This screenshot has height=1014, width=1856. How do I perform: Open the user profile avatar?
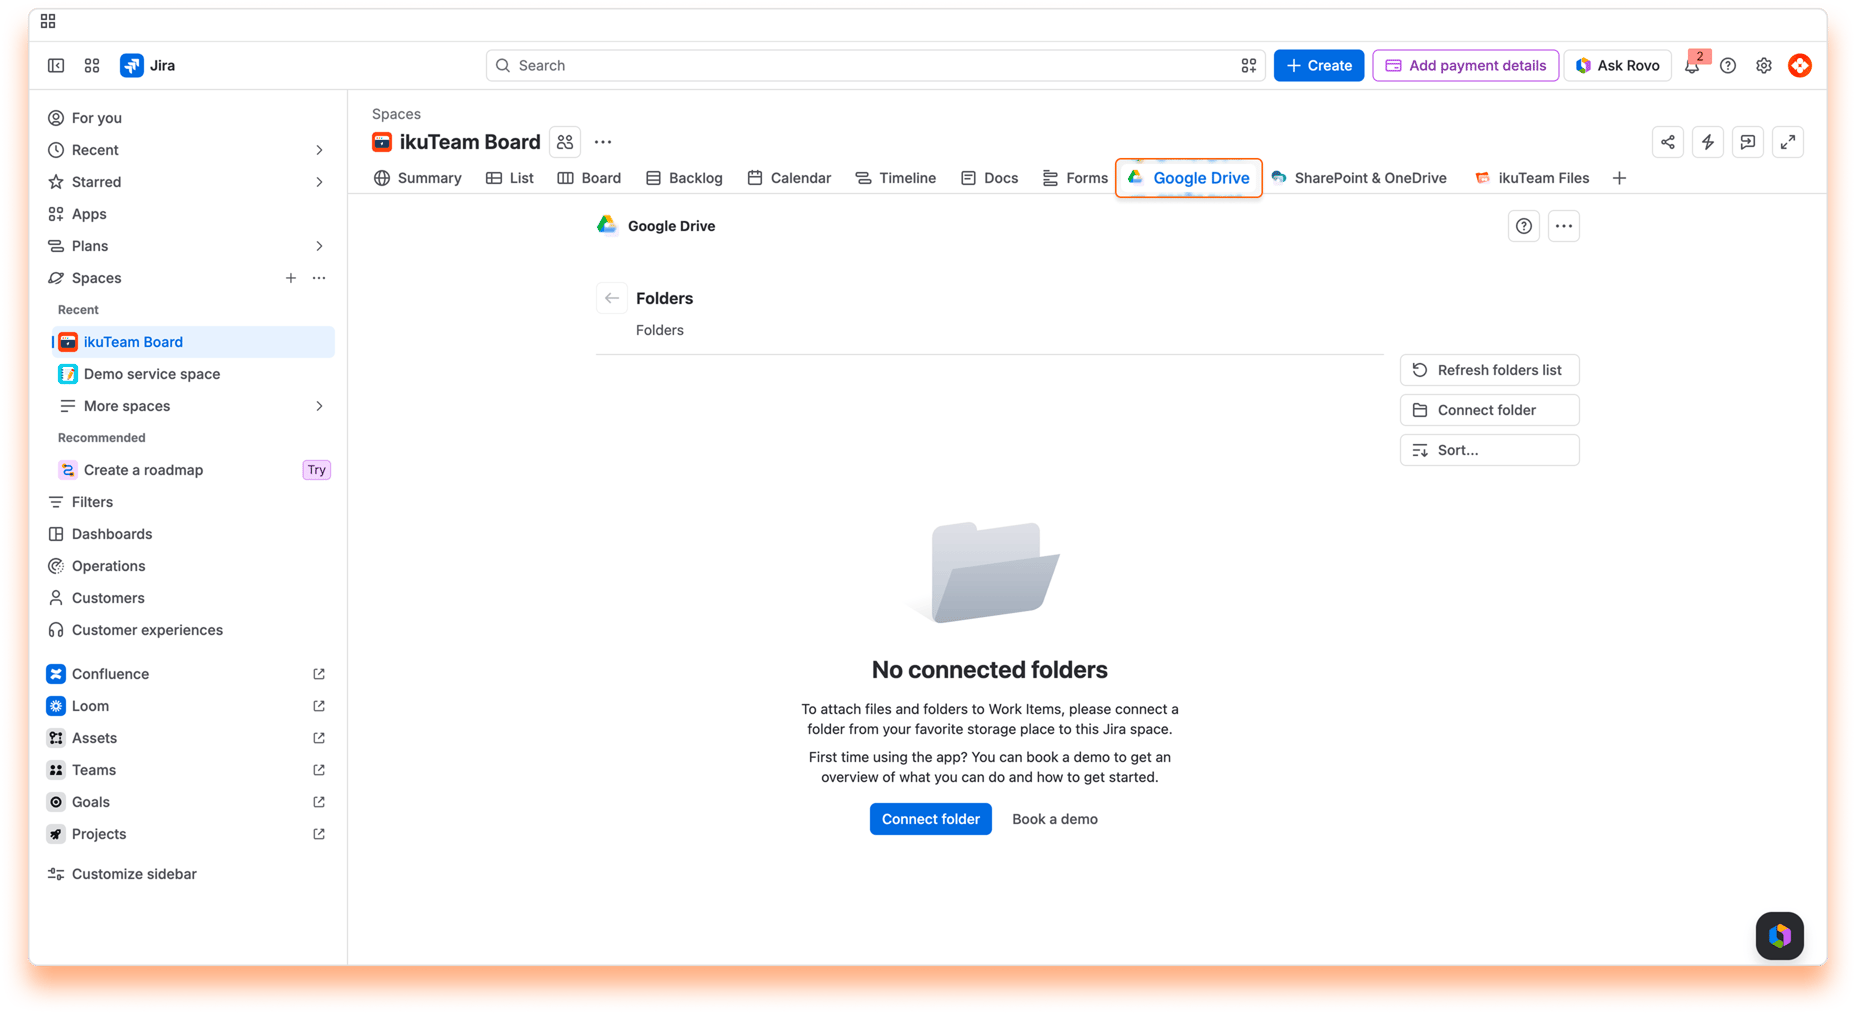point(1800,65)
